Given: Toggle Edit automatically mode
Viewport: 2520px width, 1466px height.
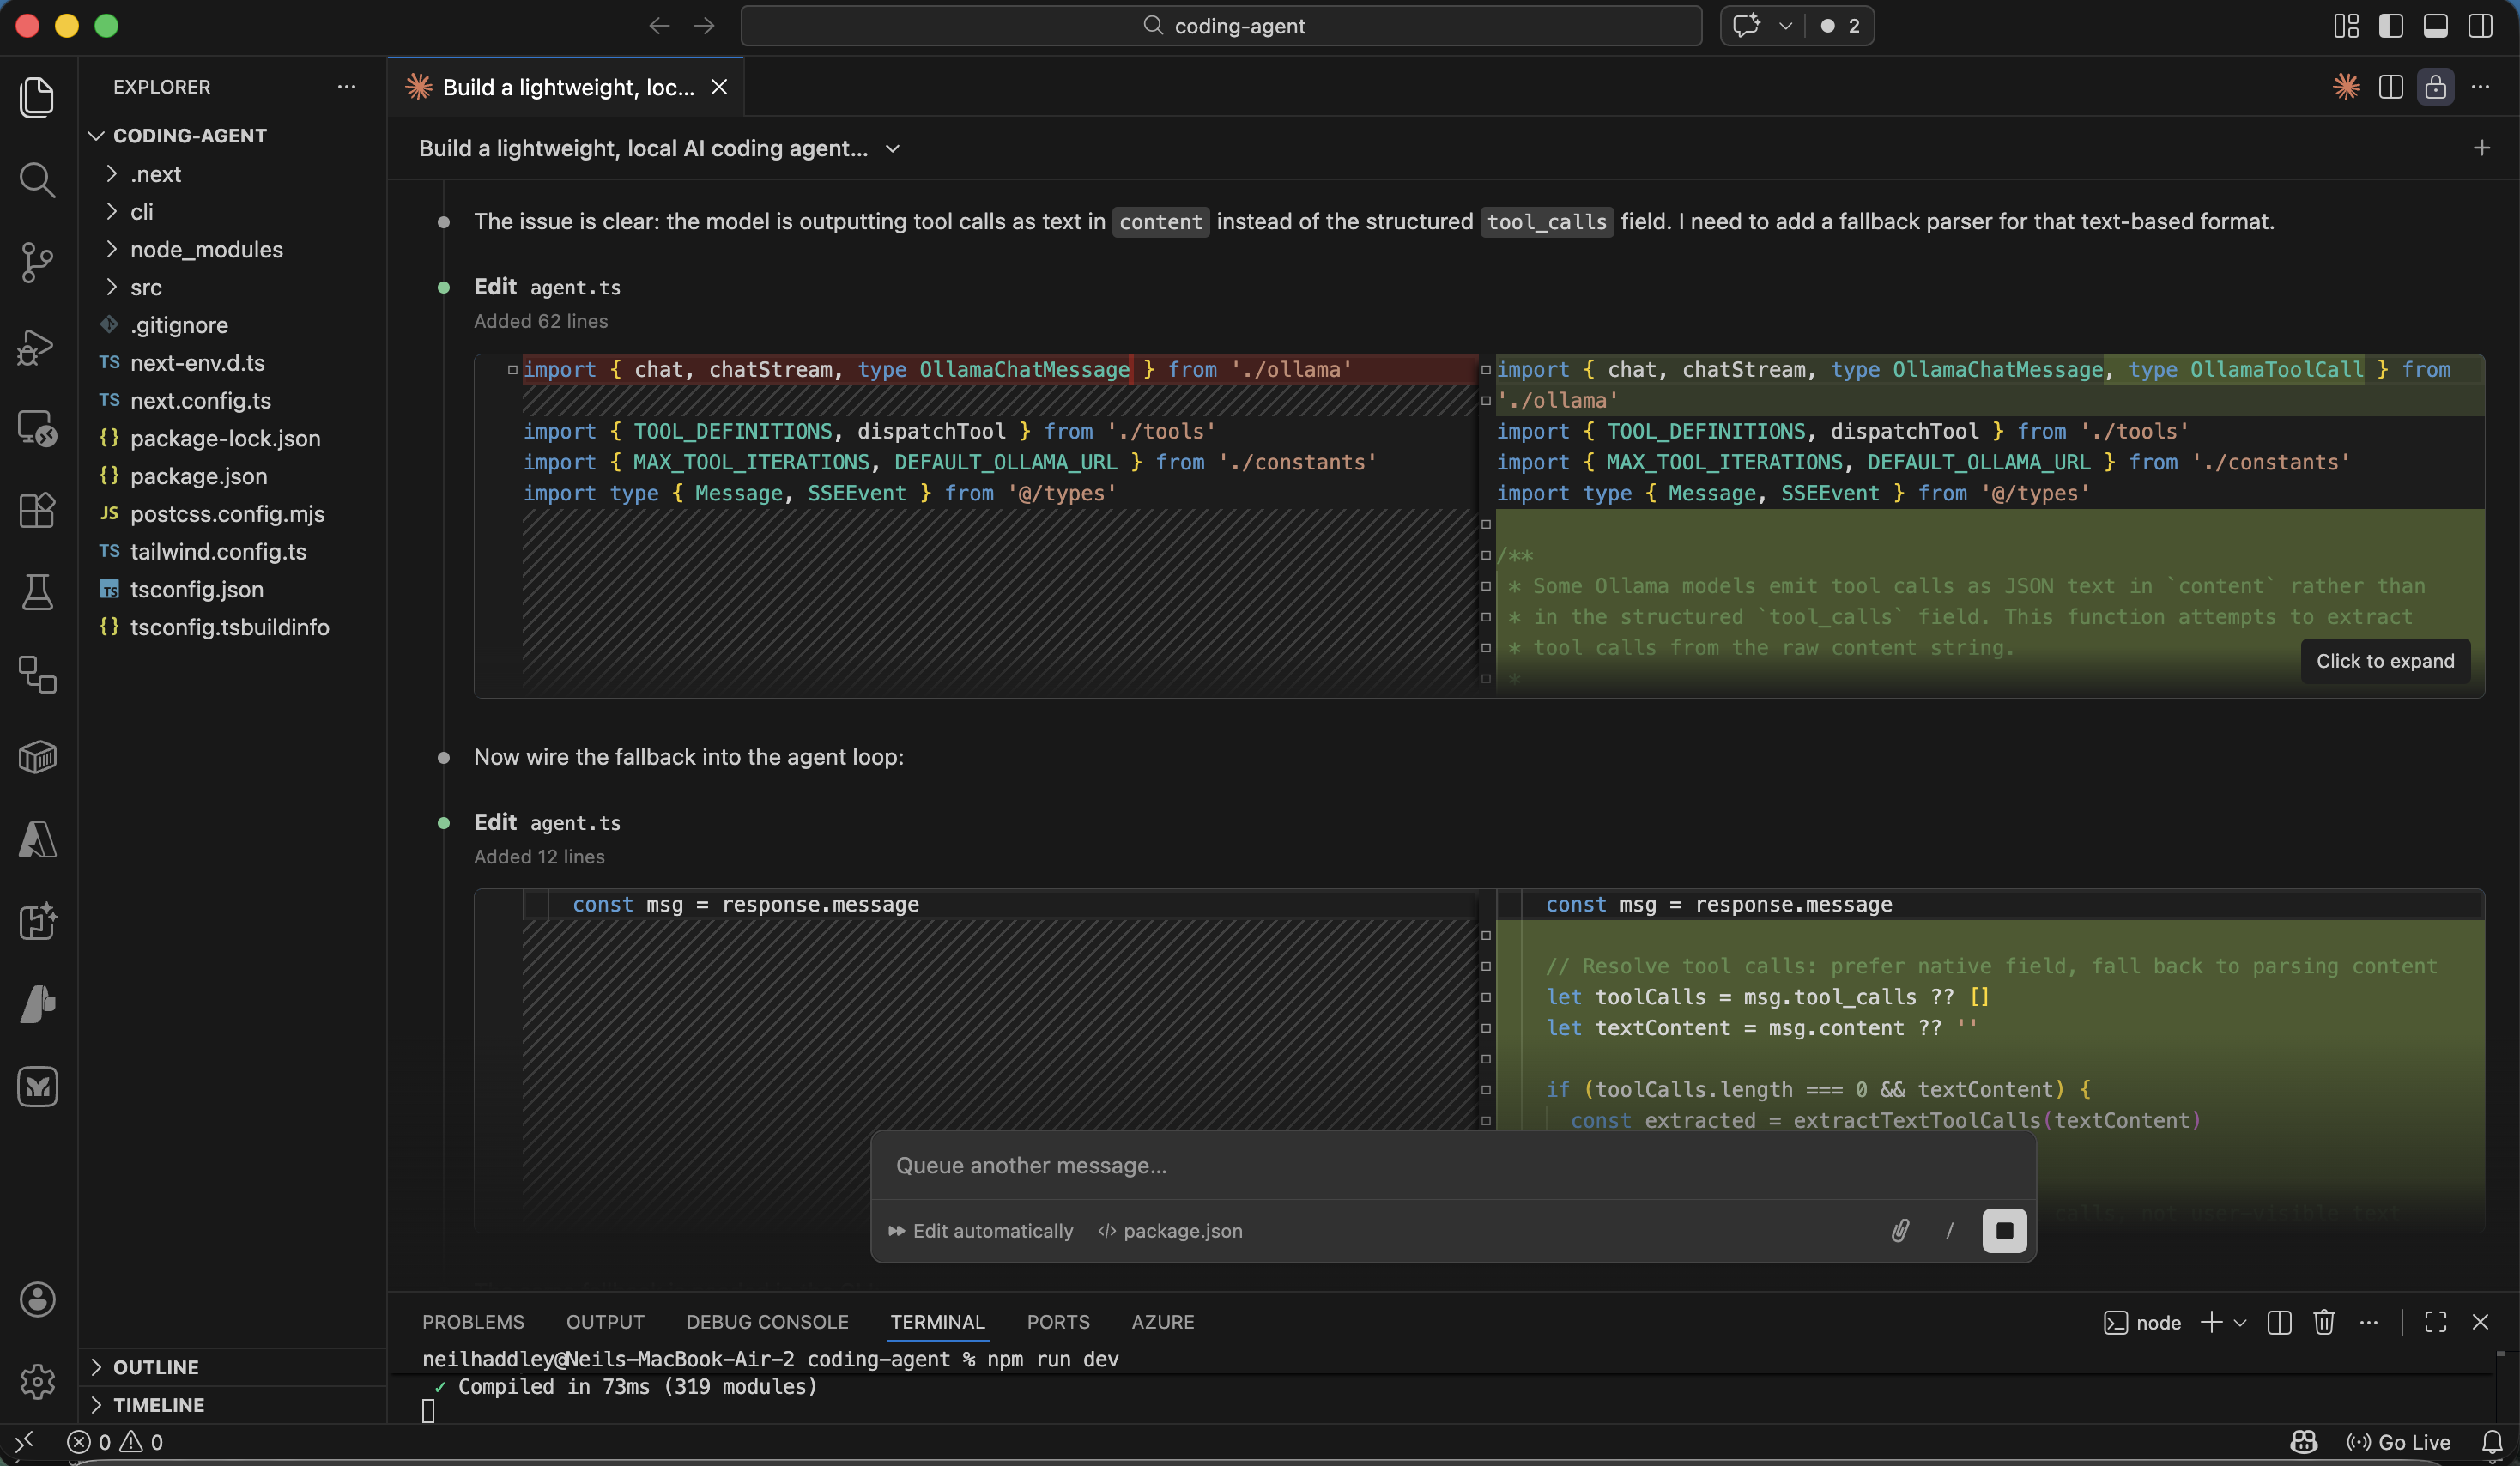Looking at the screenshot, I should tap(980, 1231).
